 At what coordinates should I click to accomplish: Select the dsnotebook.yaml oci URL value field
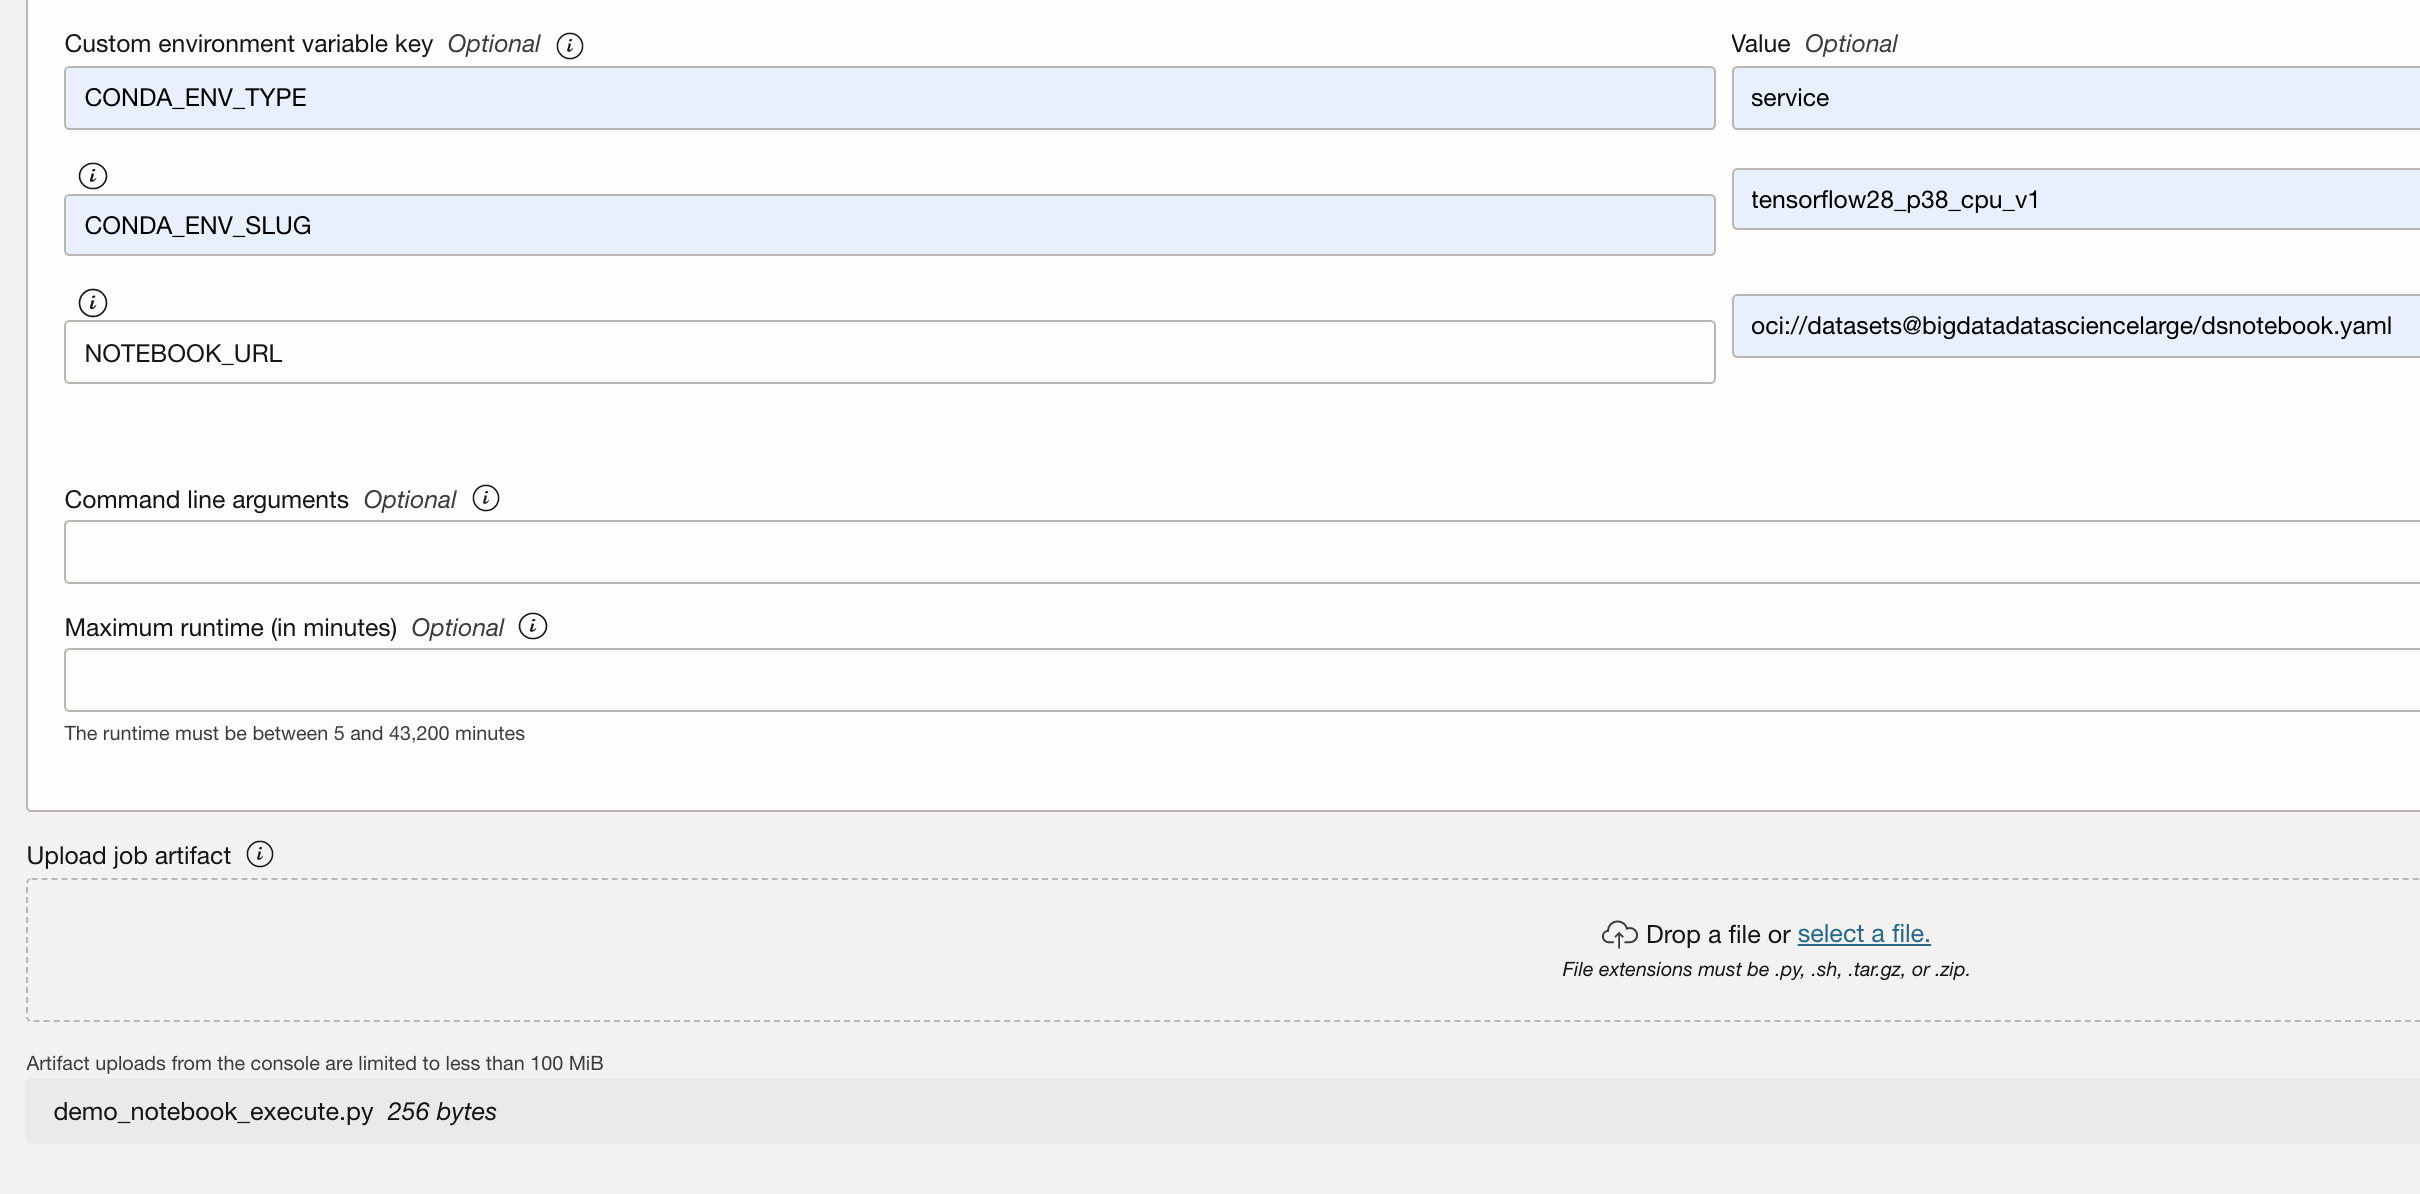[2071, 325]
